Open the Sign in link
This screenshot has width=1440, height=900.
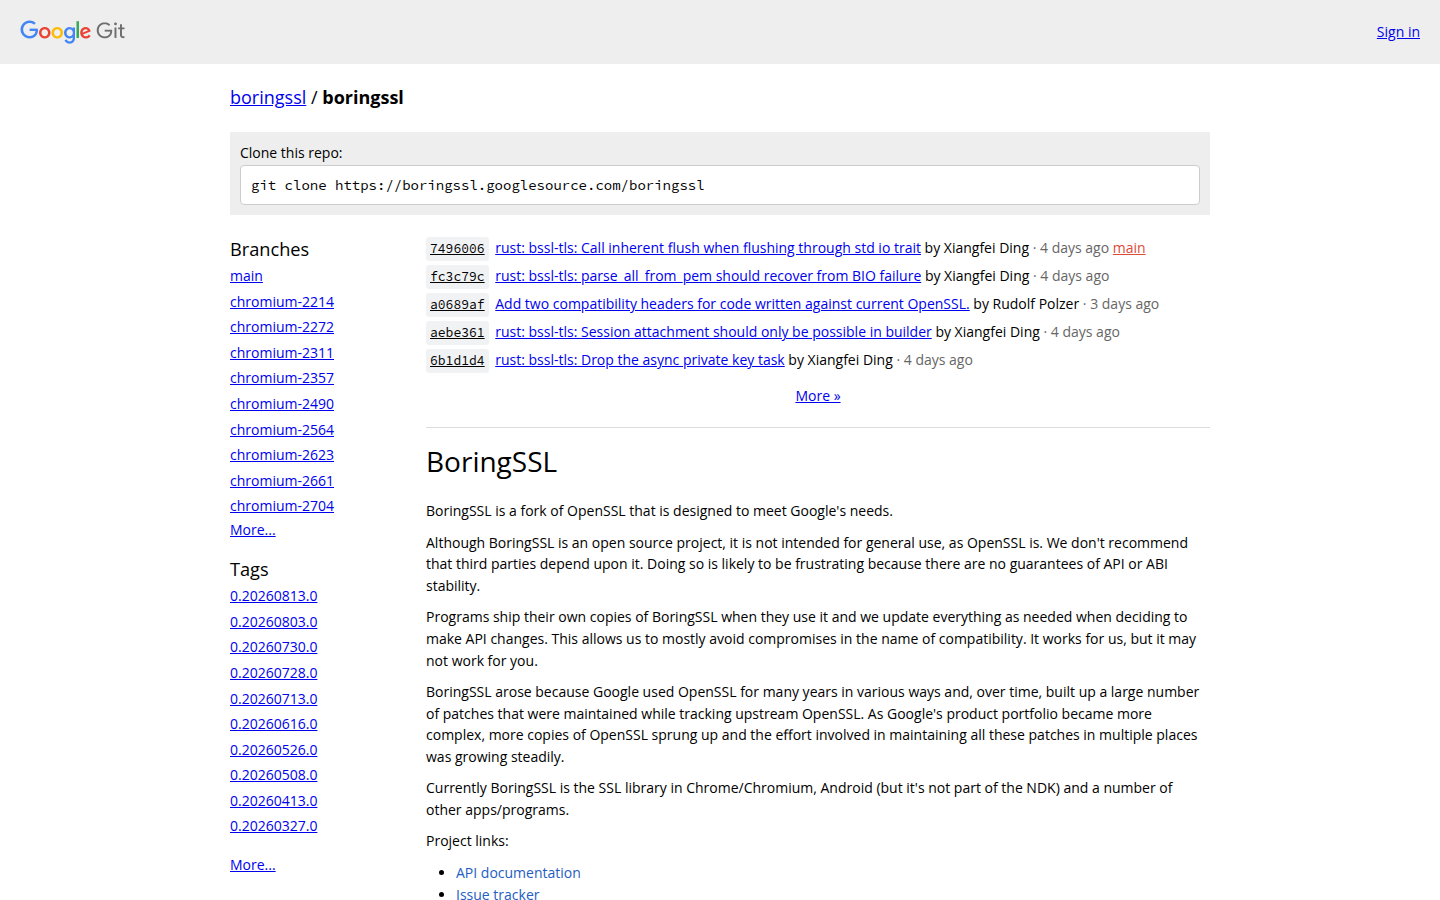tap(1398, 32)
